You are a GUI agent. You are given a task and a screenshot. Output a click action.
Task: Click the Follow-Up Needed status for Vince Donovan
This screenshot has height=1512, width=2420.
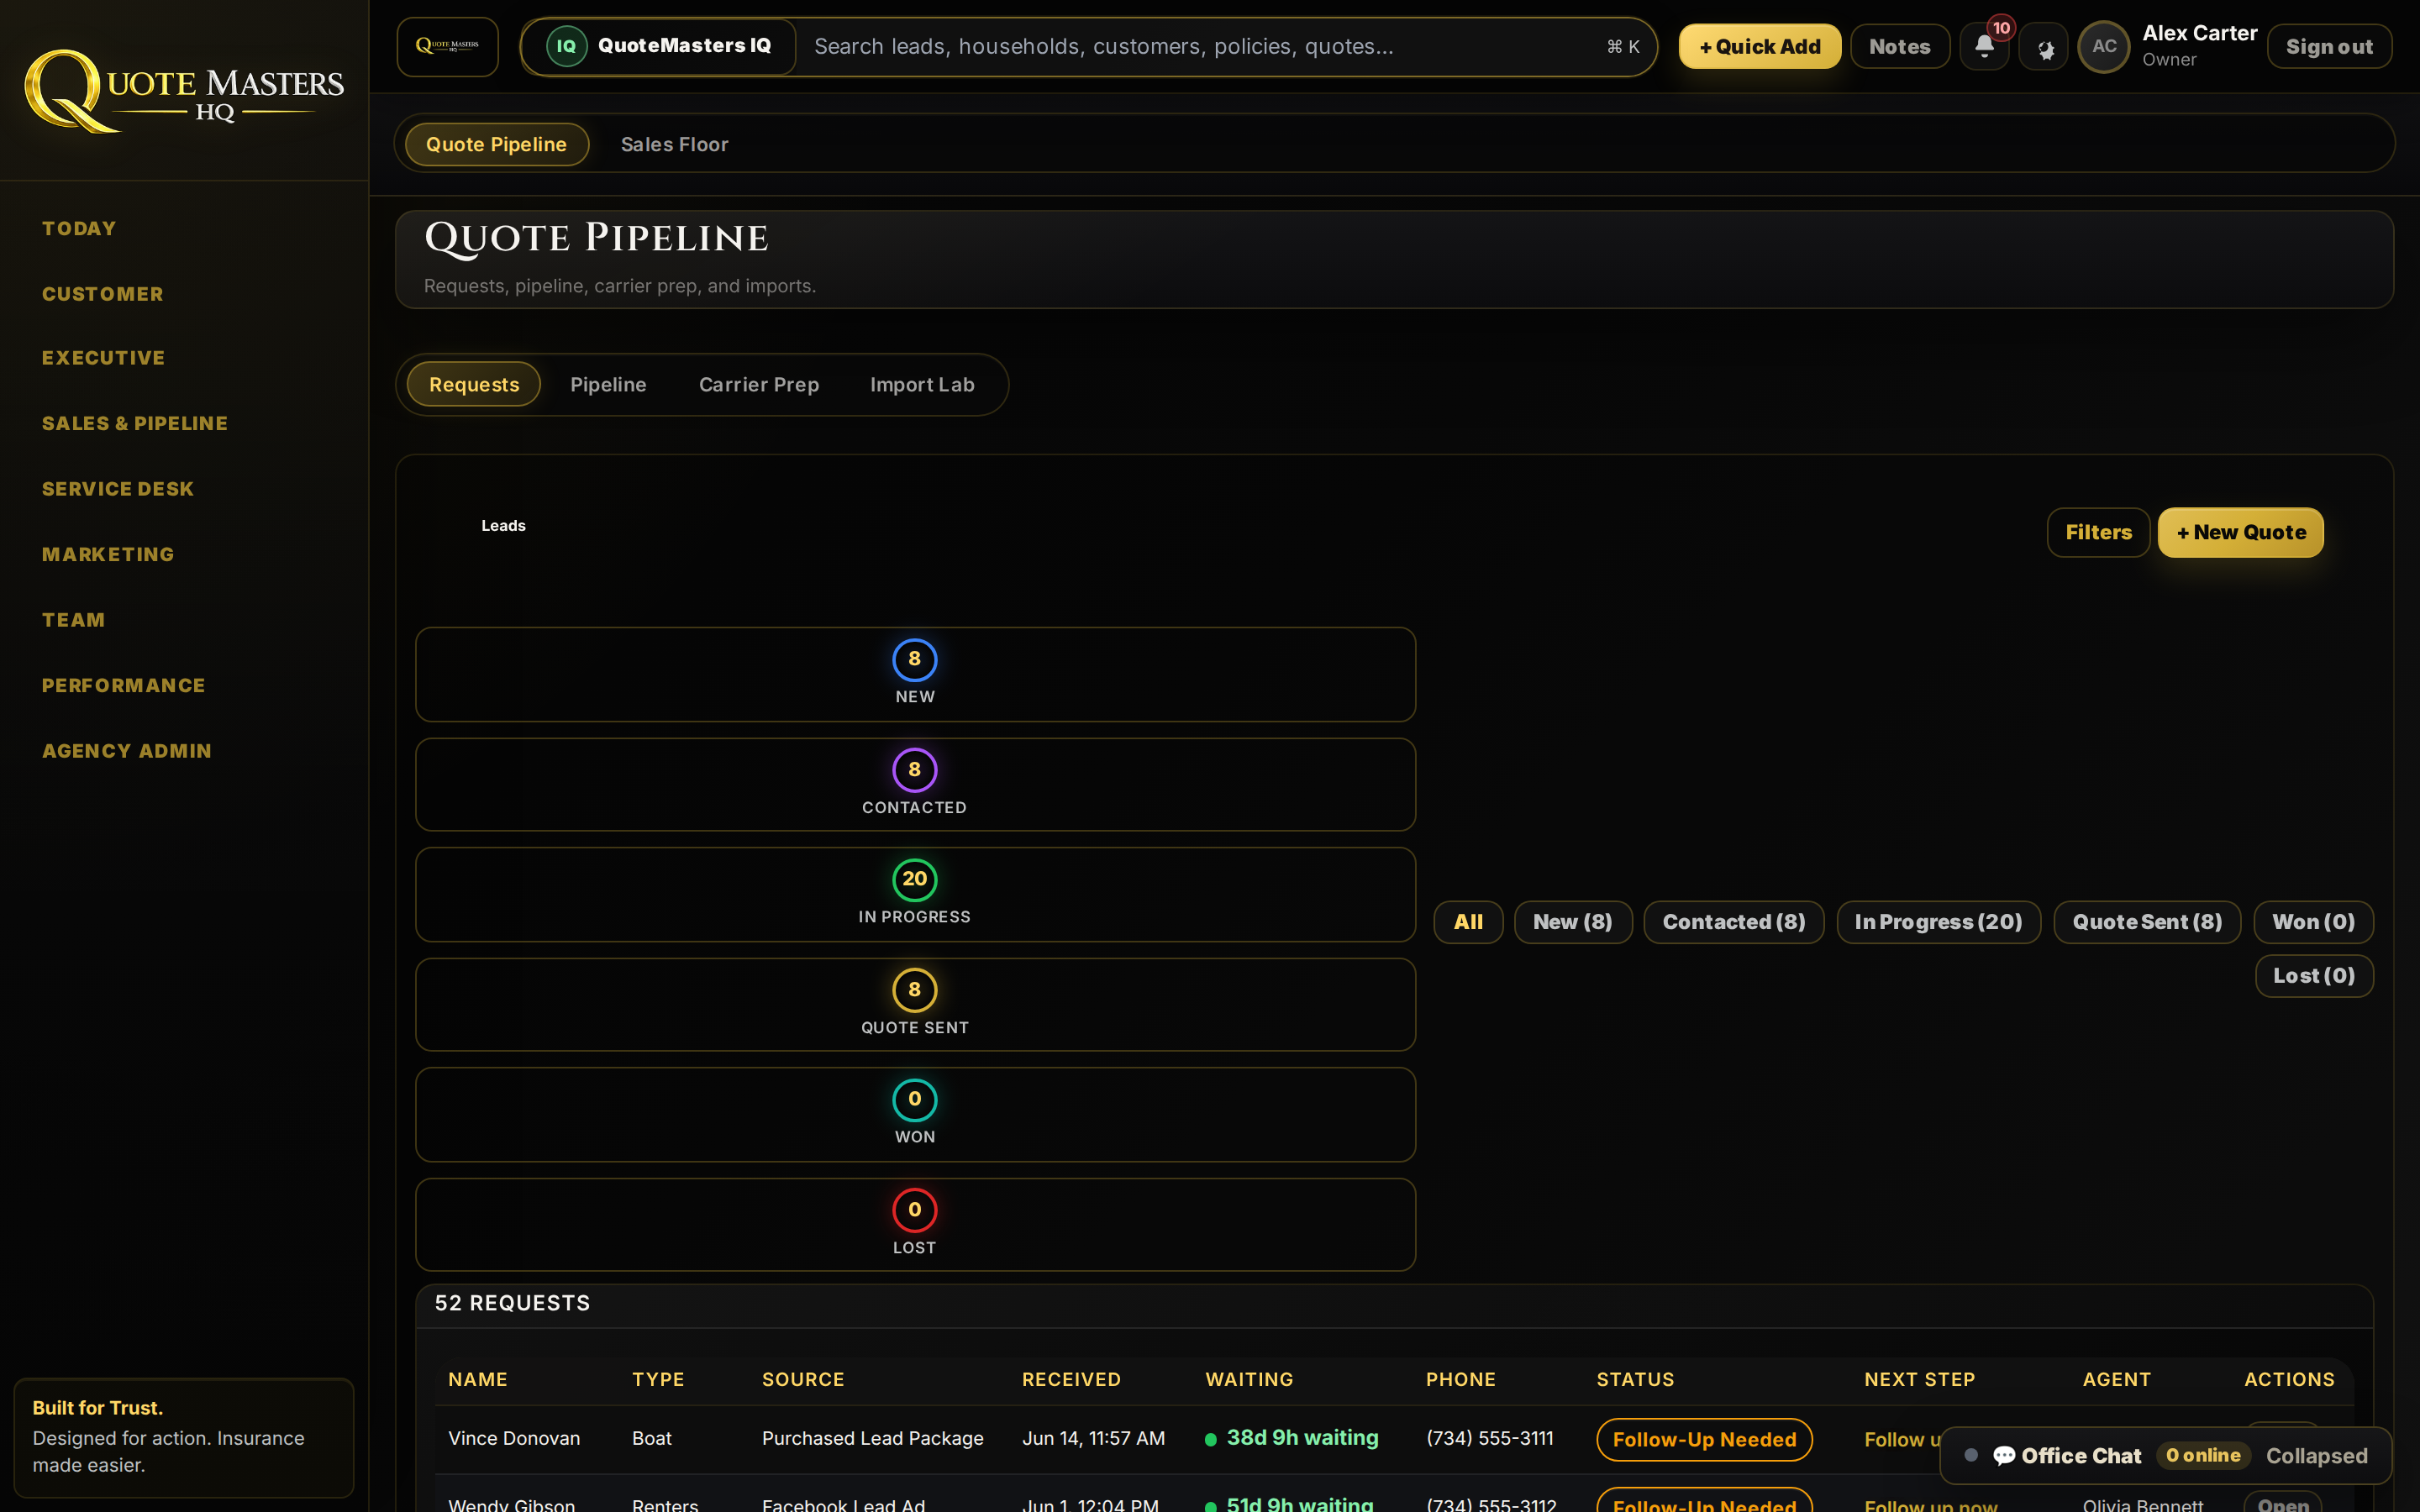click(x=1704, y=1439)
